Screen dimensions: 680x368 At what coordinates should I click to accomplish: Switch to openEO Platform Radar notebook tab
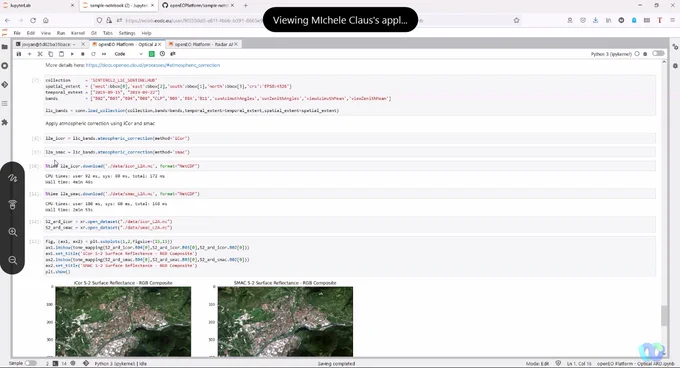coord(203,44)
